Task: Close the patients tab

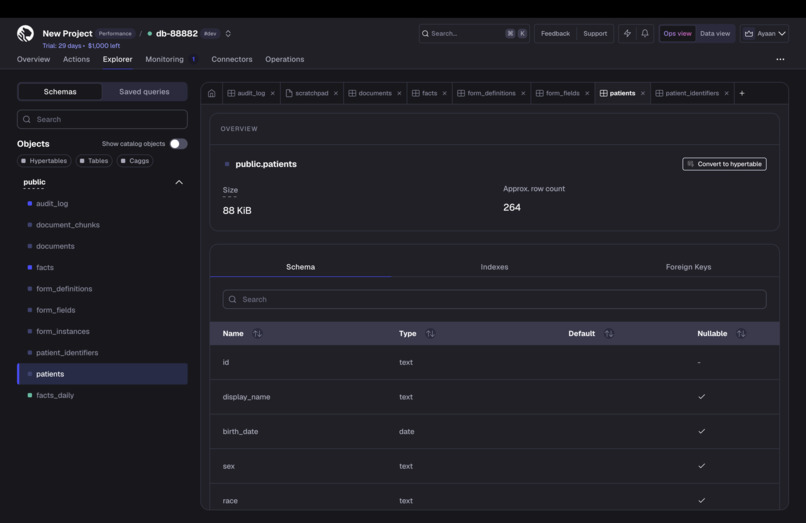Action: click(x=643, y=93)
